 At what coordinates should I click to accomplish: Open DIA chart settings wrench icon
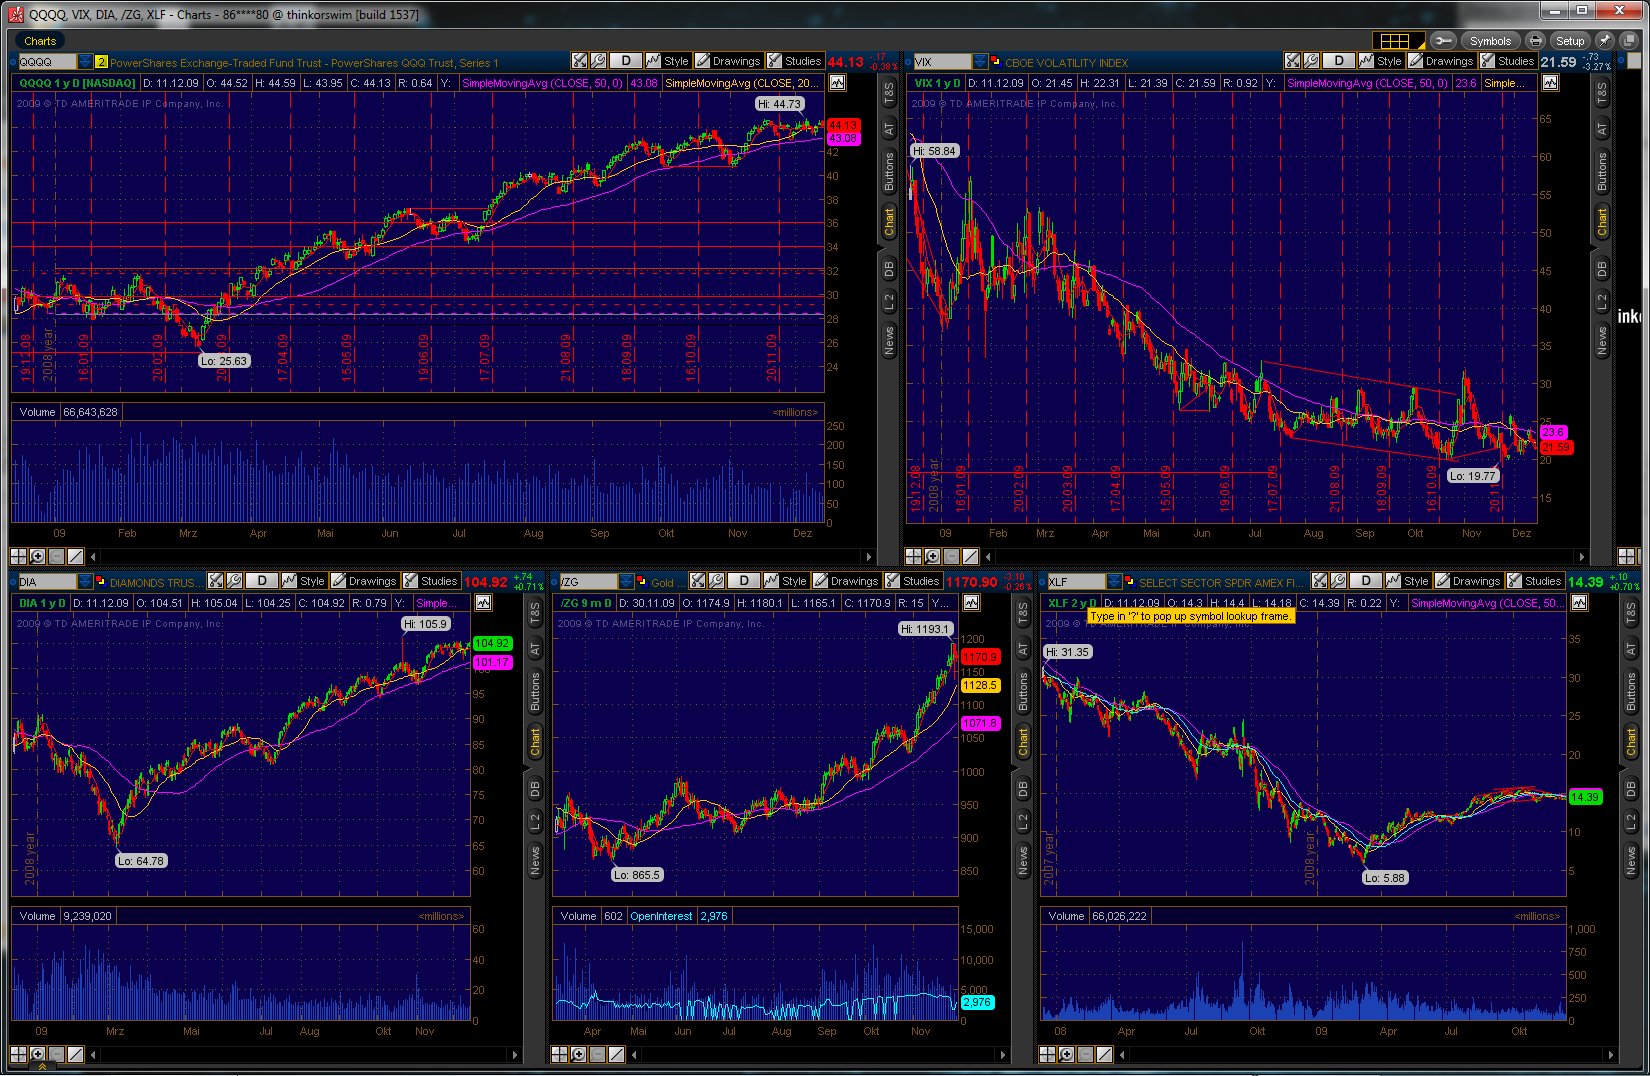[x=234, y=581]
